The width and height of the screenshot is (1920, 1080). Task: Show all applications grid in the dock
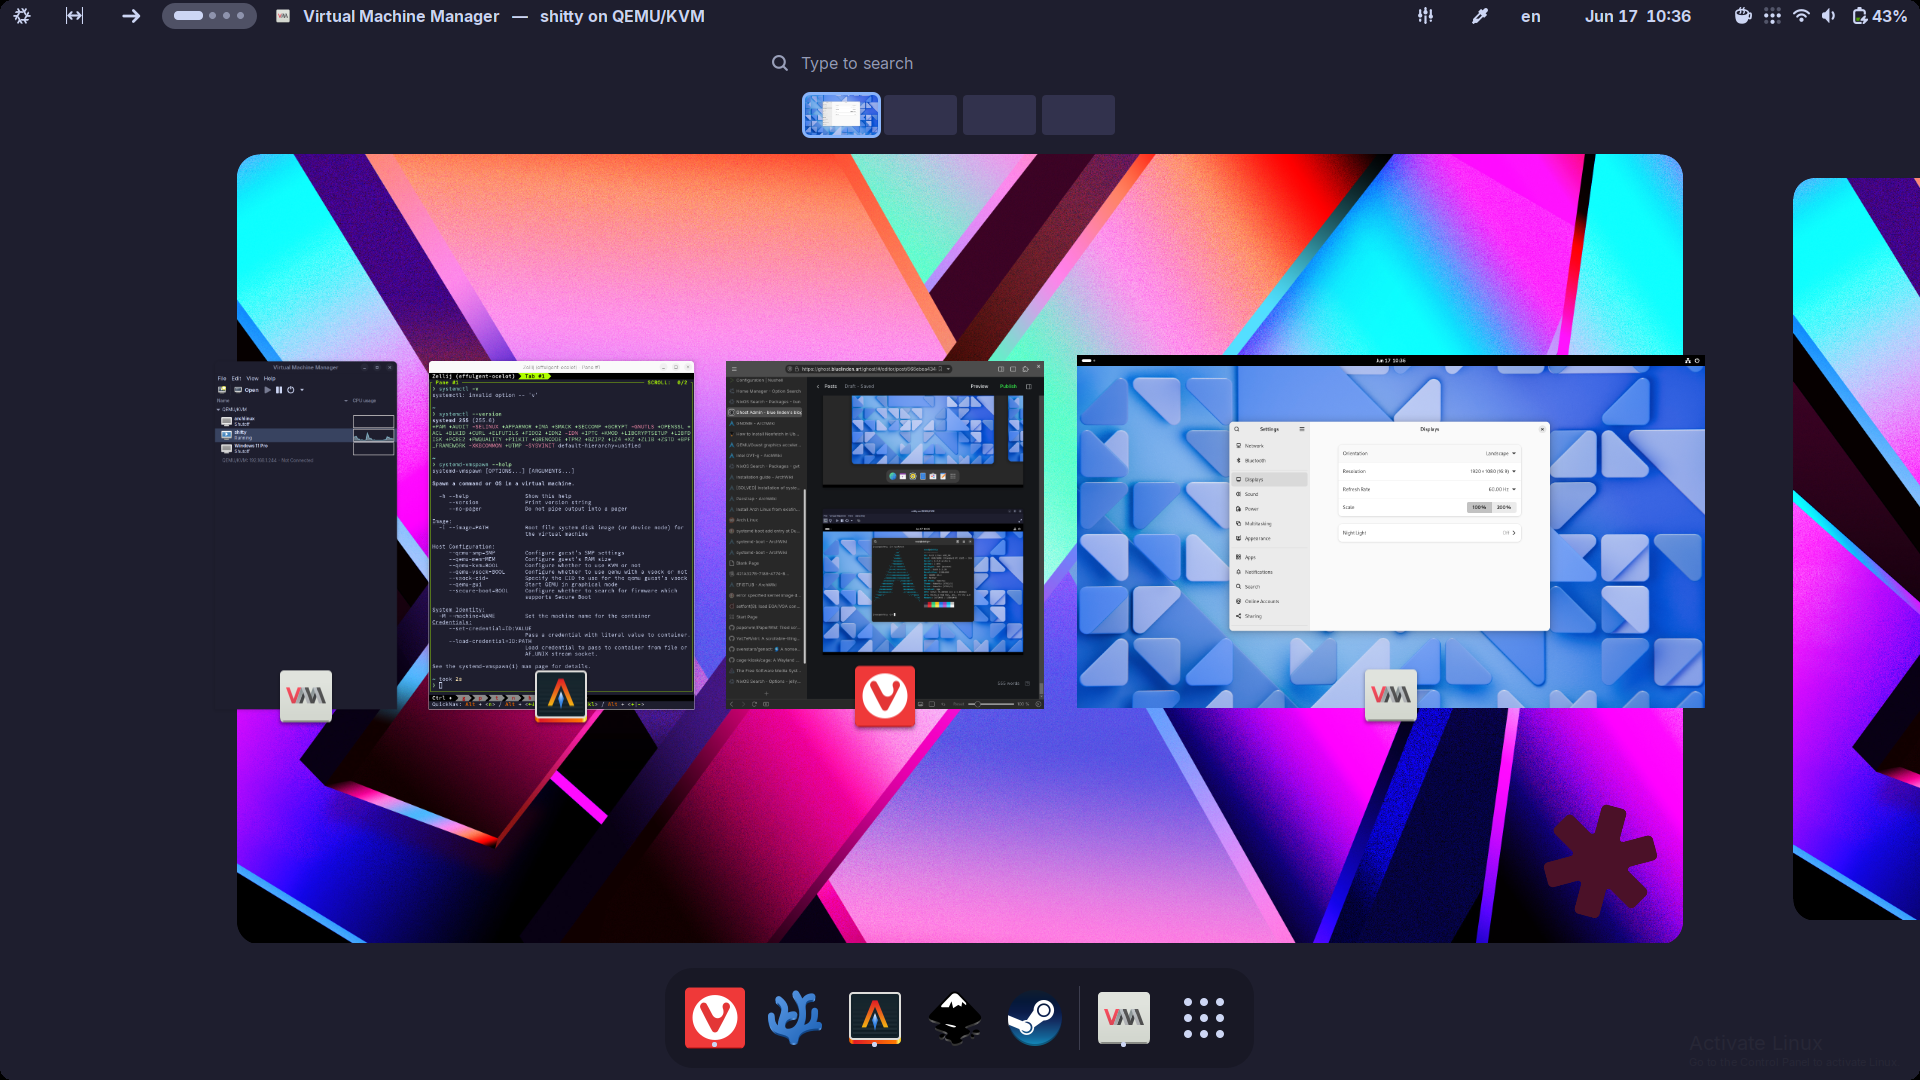click(x=1204, y=1018)
